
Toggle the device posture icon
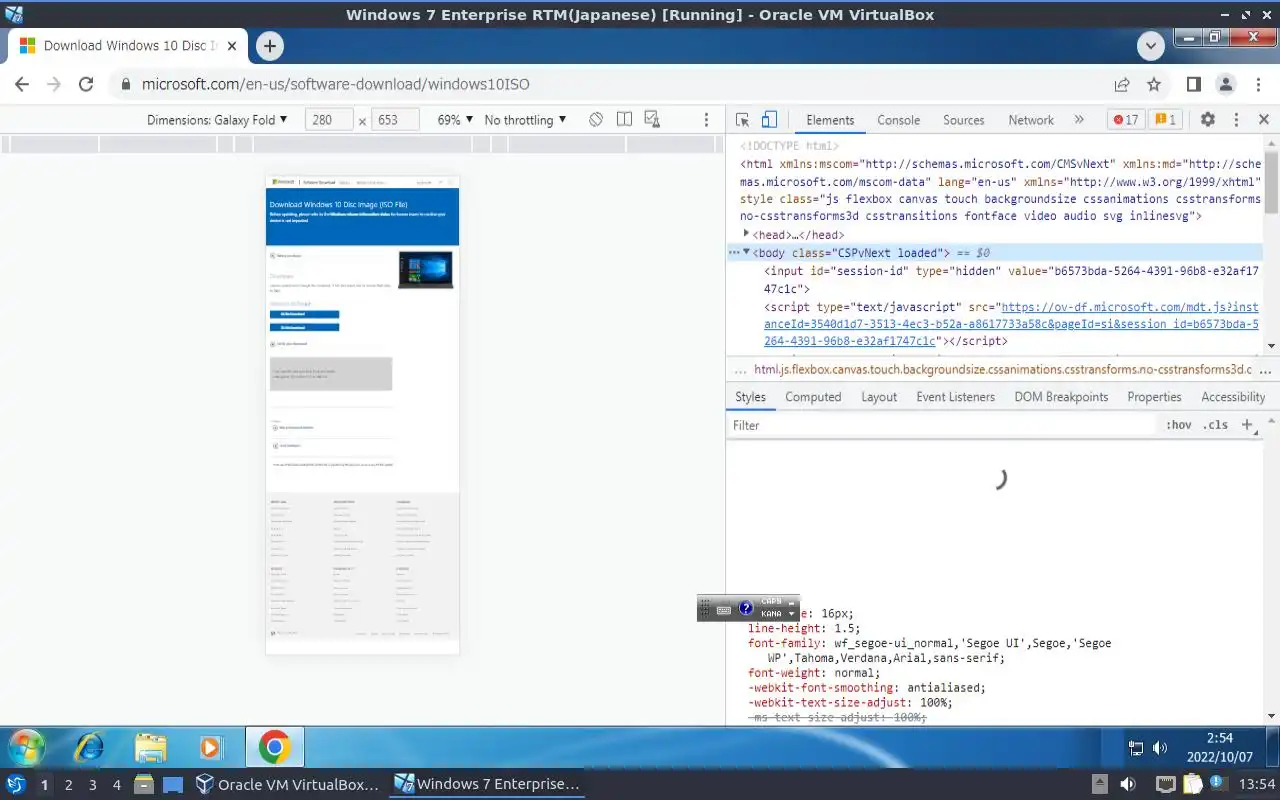652,120
